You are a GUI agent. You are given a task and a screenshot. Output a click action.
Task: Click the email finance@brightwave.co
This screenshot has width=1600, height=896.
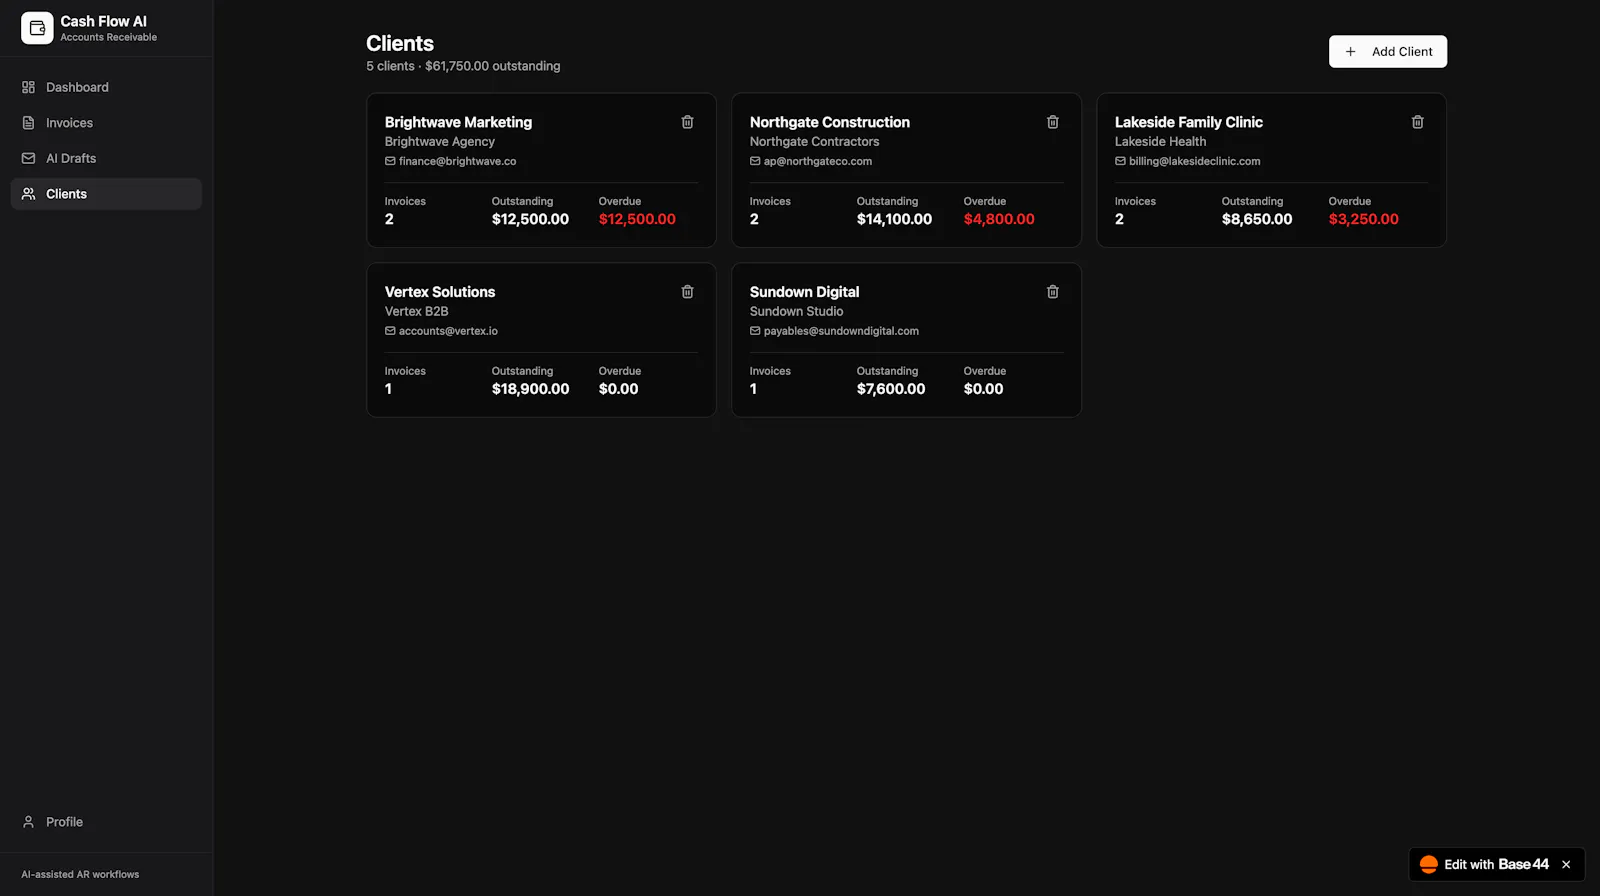(x=457, y=161)
